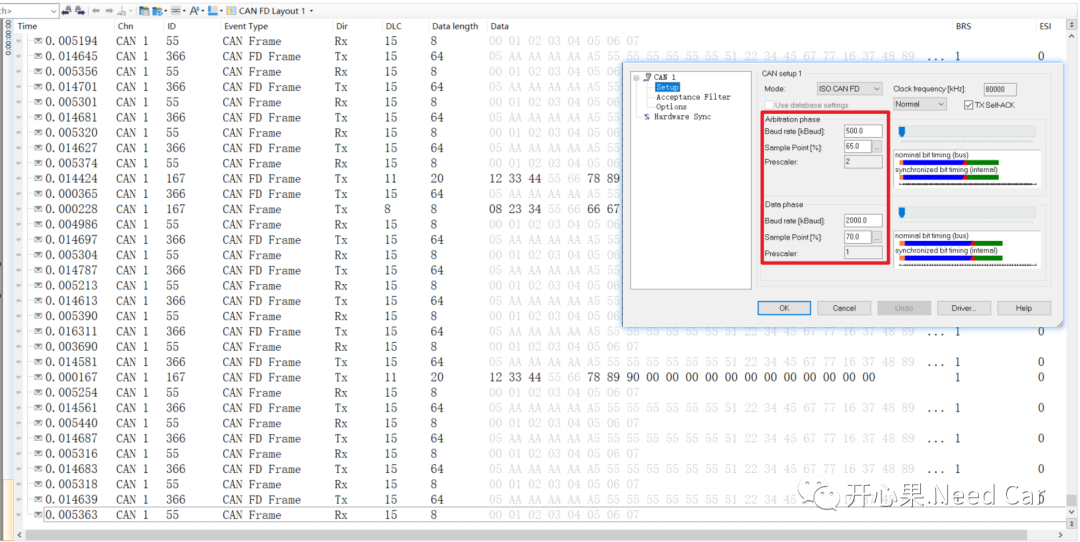
Task: Click the Hardware Sync icon in setup tree
Action: tap(647, 117)
